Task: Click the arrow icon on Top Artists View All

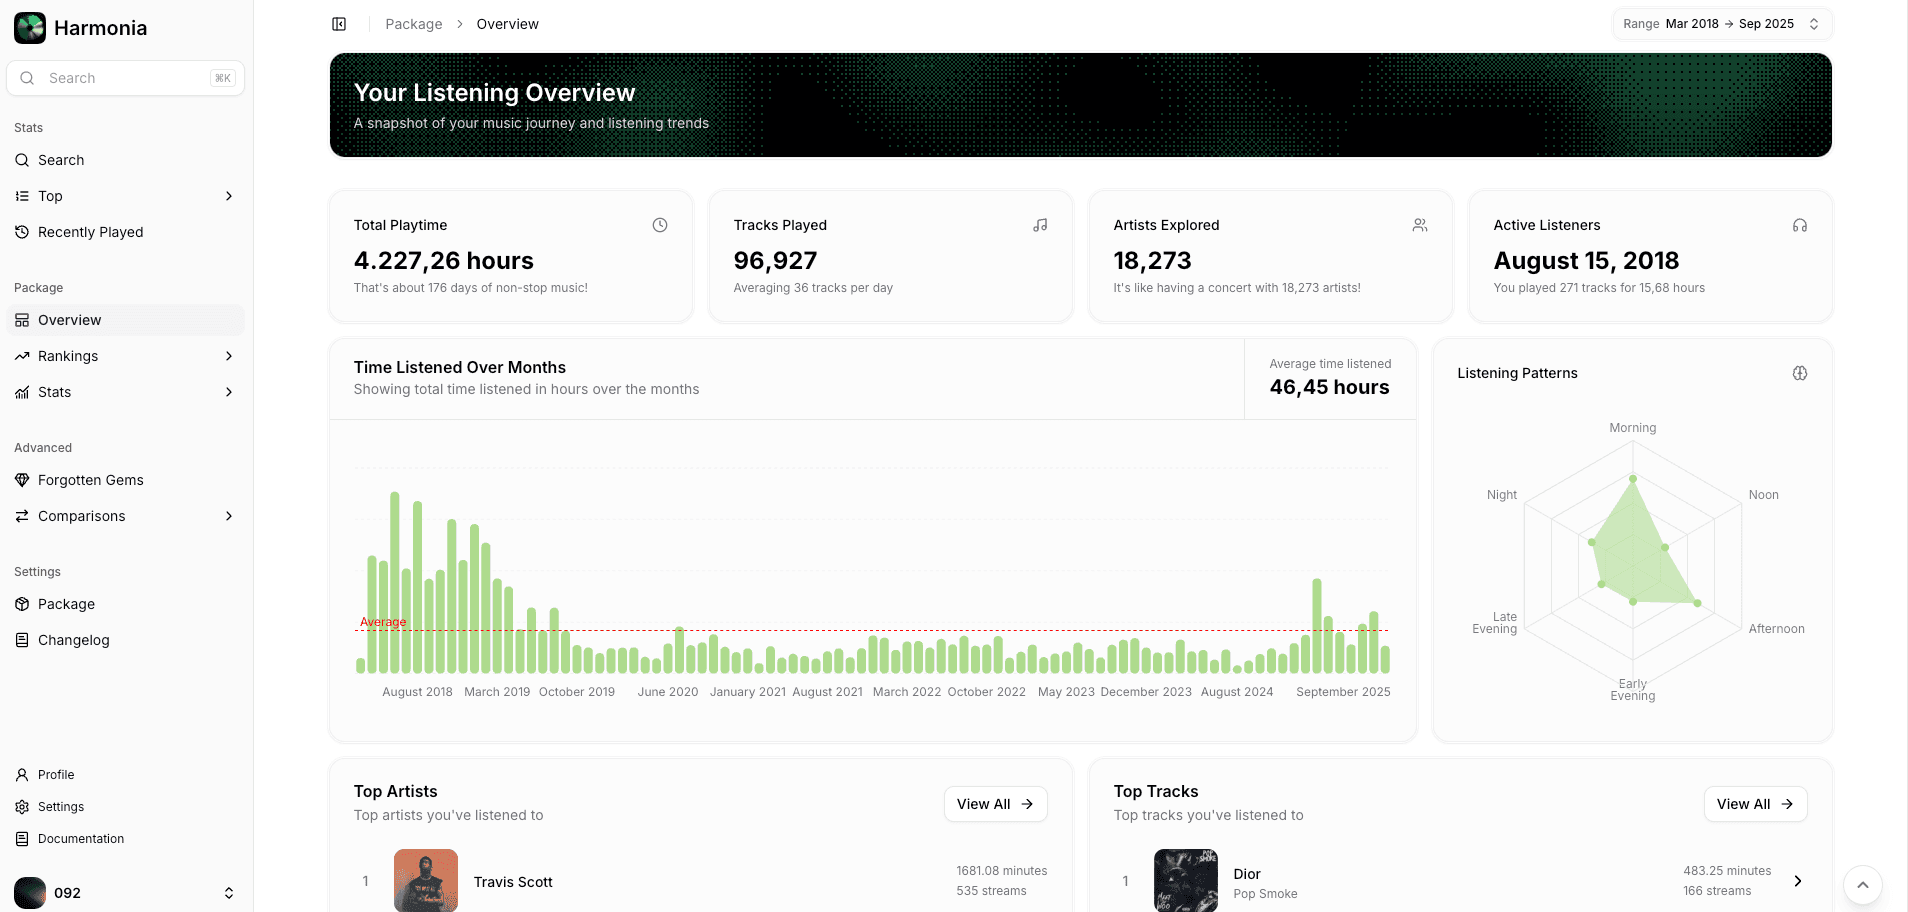Action: pos(1027,804)
